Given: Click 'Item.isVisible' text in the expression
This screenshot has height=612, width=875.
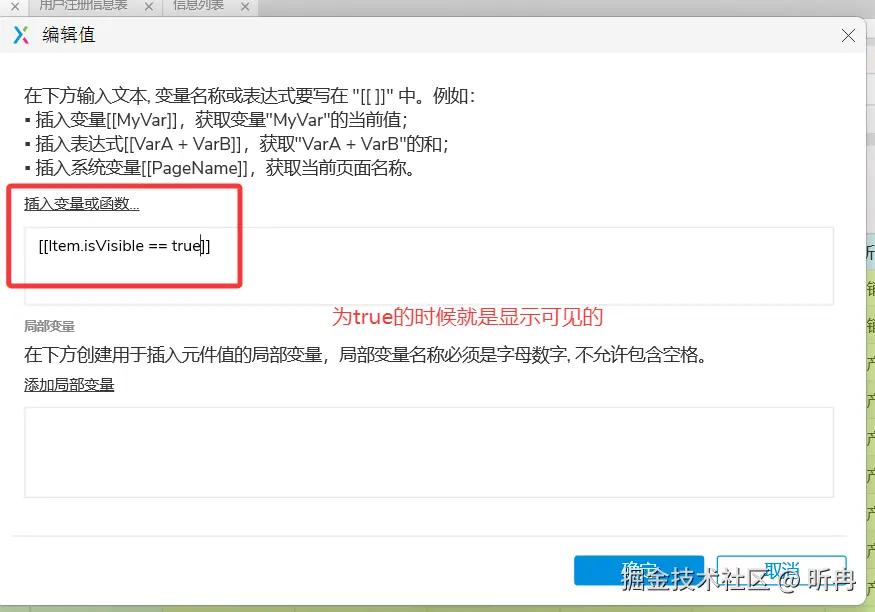Looking at the screenshot, I should pos(95,246).
